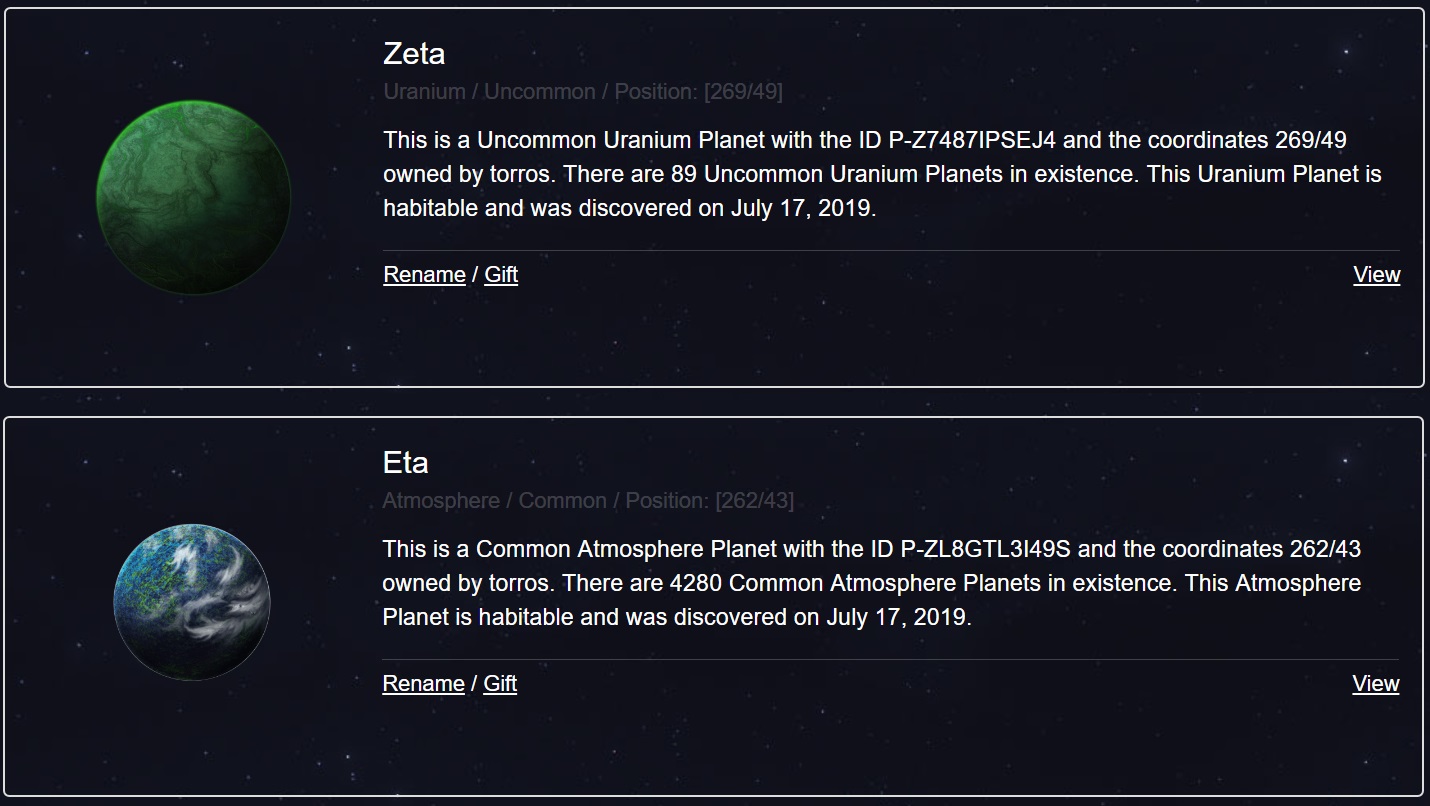Click the Atmosphere / Common position subtitle
This screenshot has height=806, width=1430.
point(587,501)
